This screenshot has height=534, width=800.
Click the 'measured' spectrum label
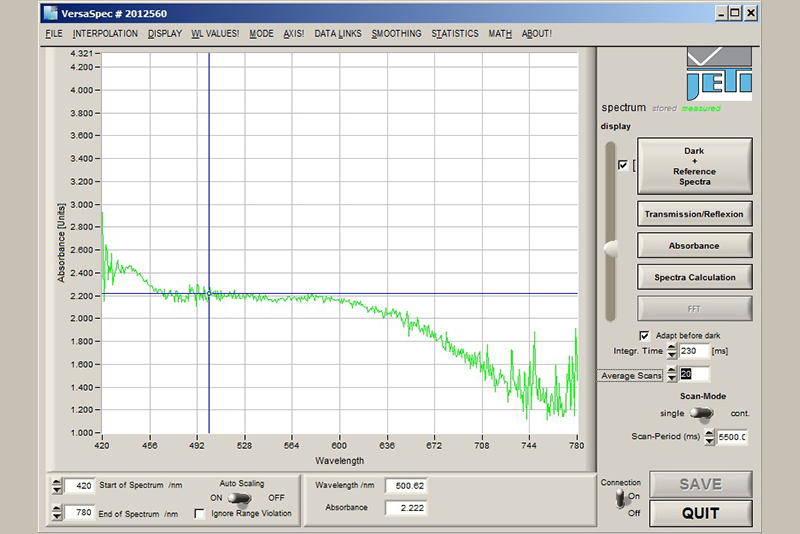(701, 108)
